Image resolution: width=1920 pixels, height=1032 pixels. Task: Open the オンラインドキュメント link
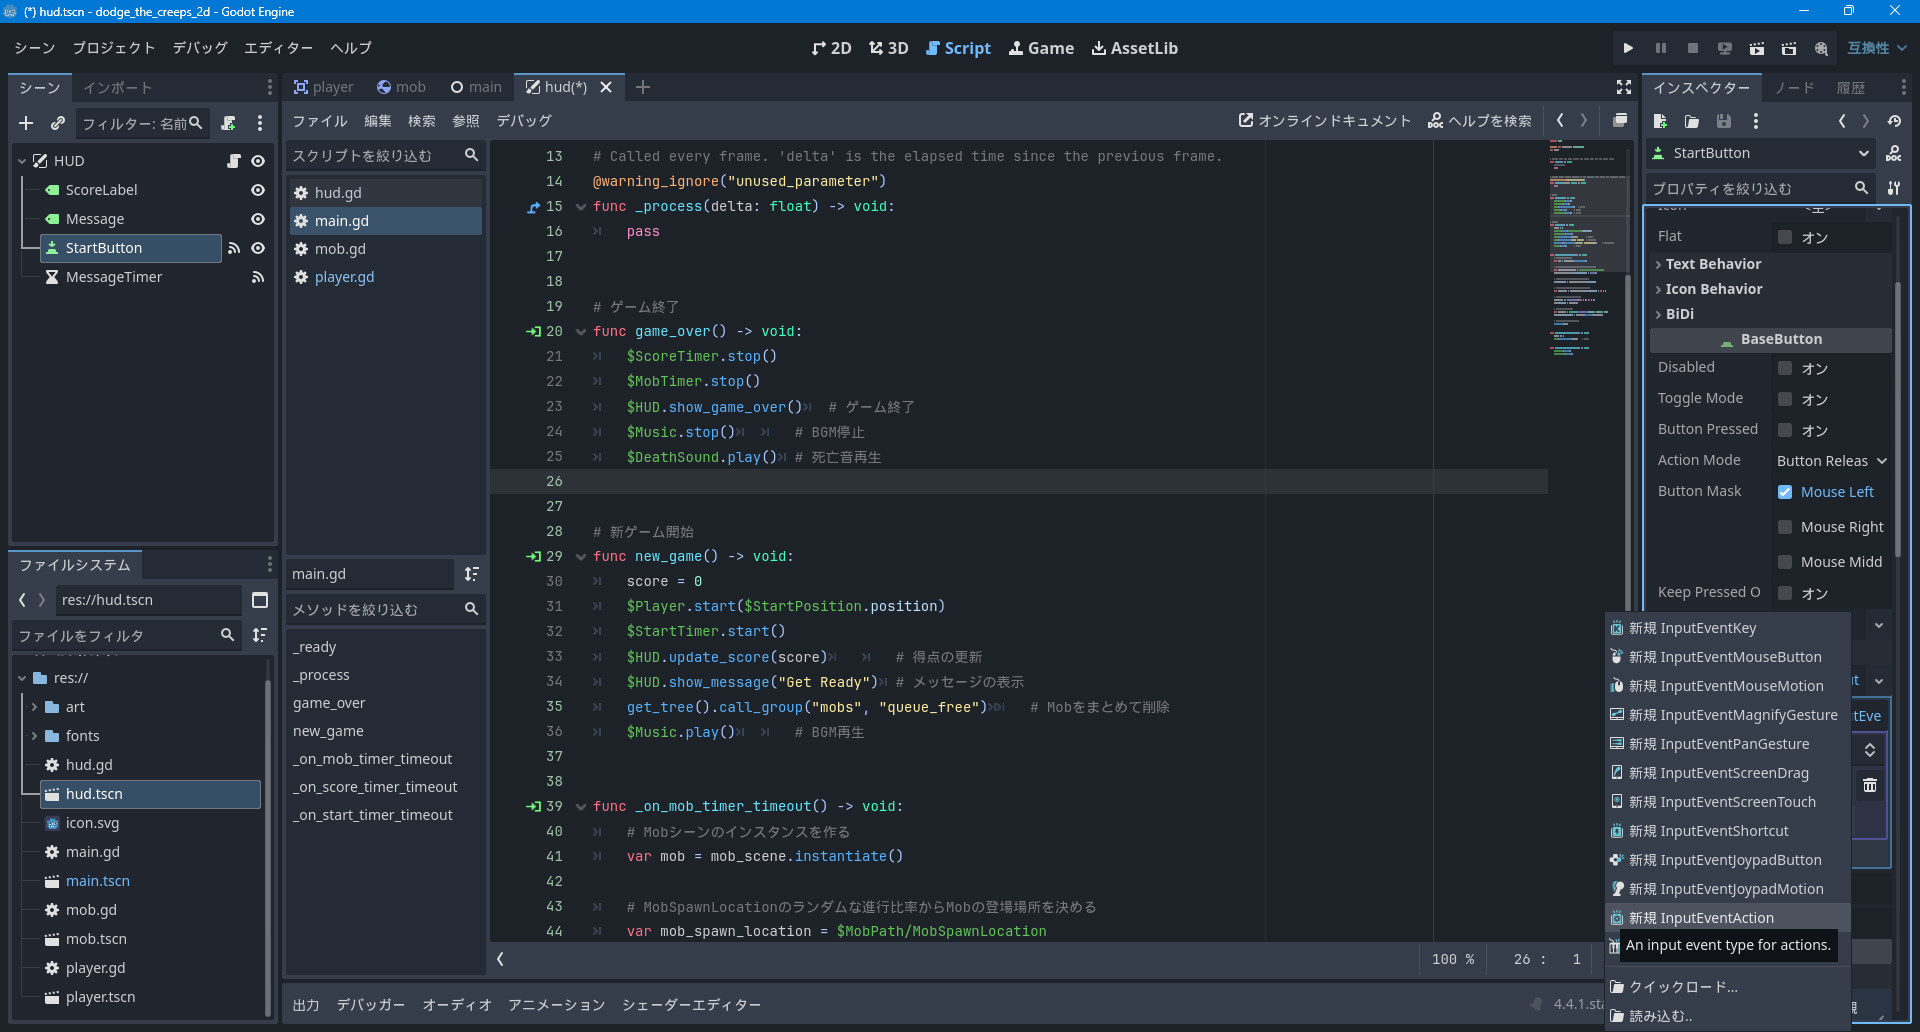point(1324,120)
